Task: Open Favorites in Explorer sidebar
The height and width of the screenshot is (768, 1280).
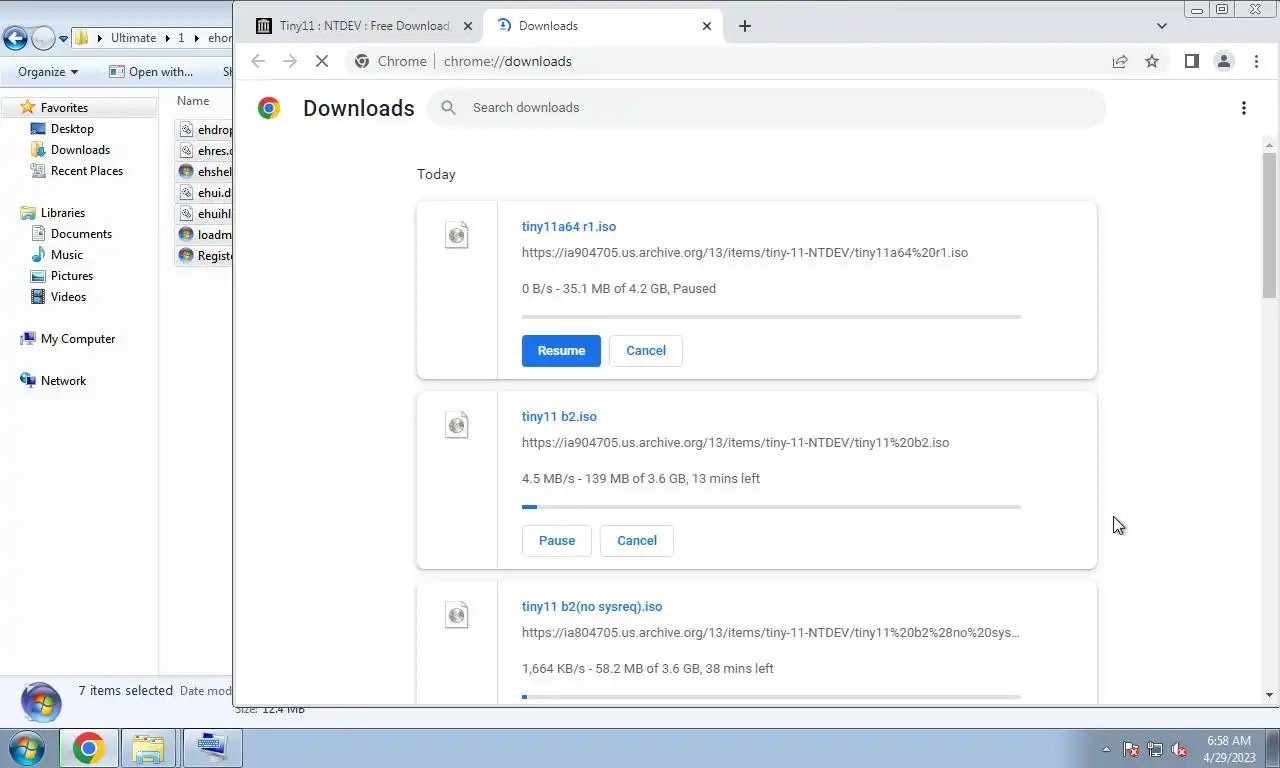Action: [x=64, y=108]
